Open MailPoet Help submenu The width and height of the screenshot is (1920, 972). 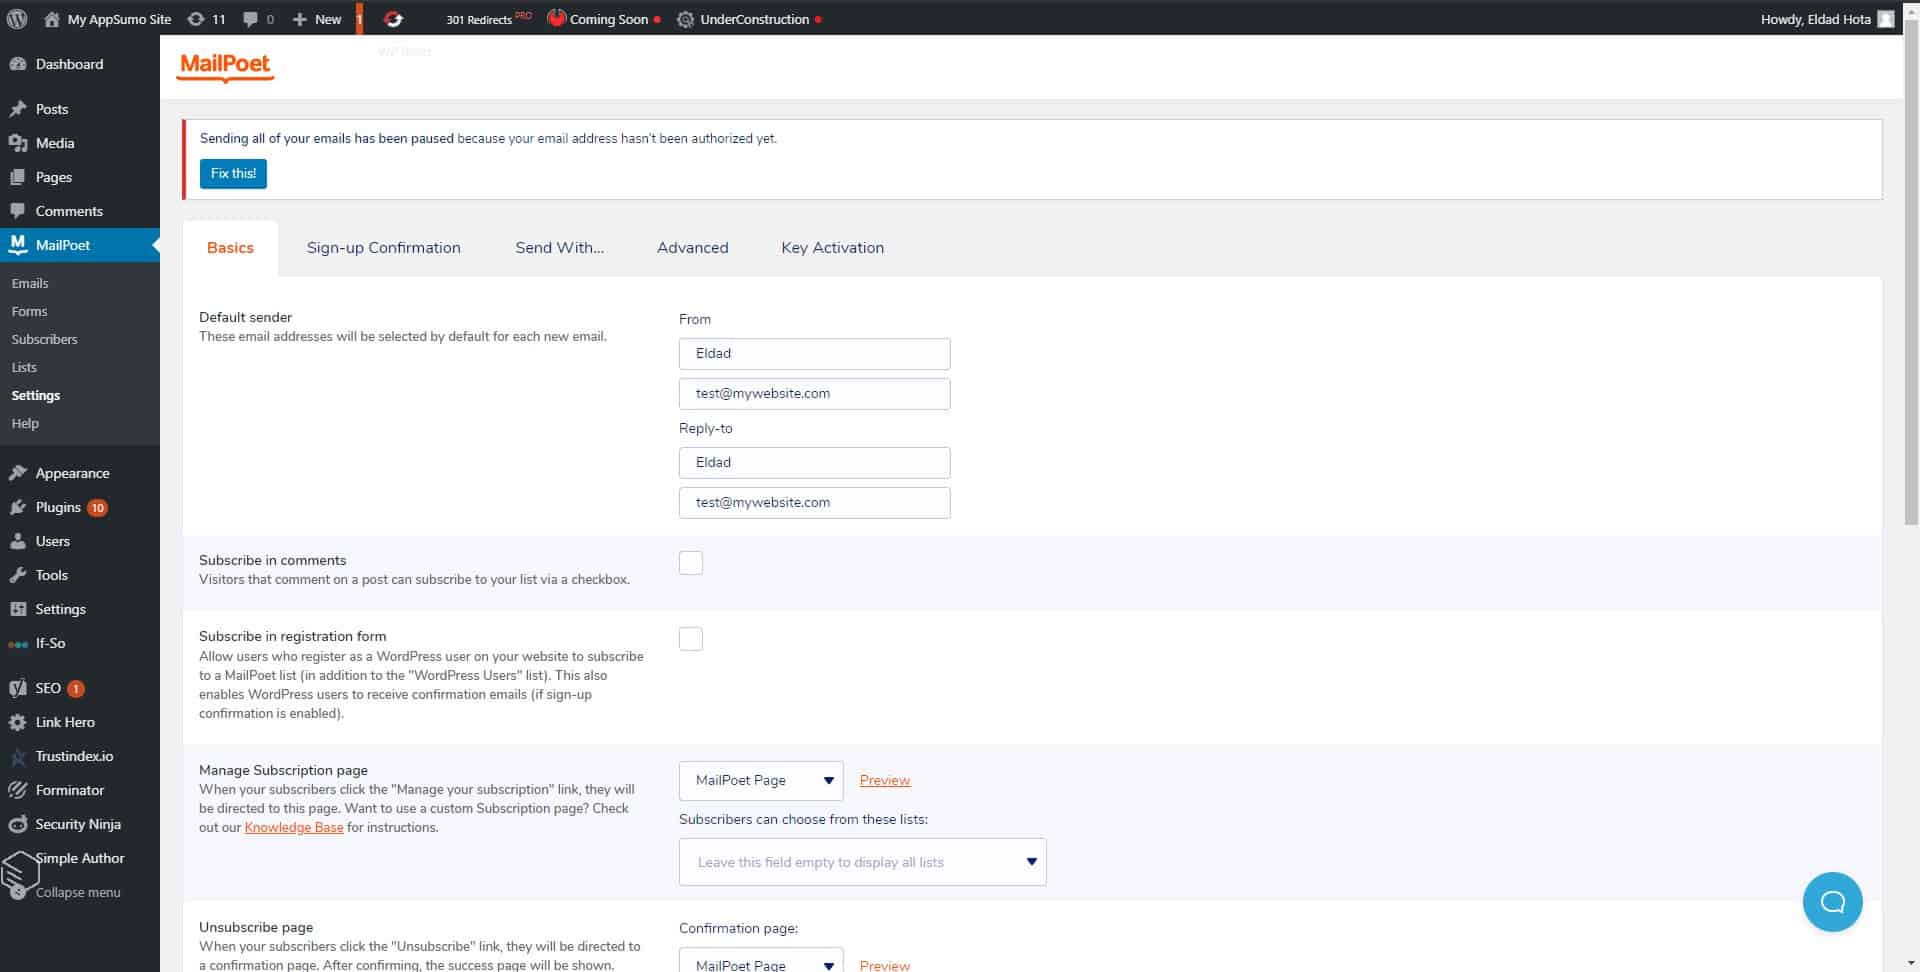click(x=25, y=424)
